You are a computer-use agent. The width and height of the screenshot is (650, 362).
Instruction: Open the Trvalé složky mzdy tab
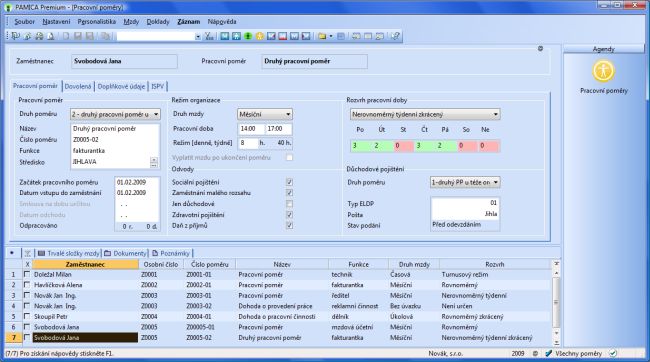coord(69,253)
